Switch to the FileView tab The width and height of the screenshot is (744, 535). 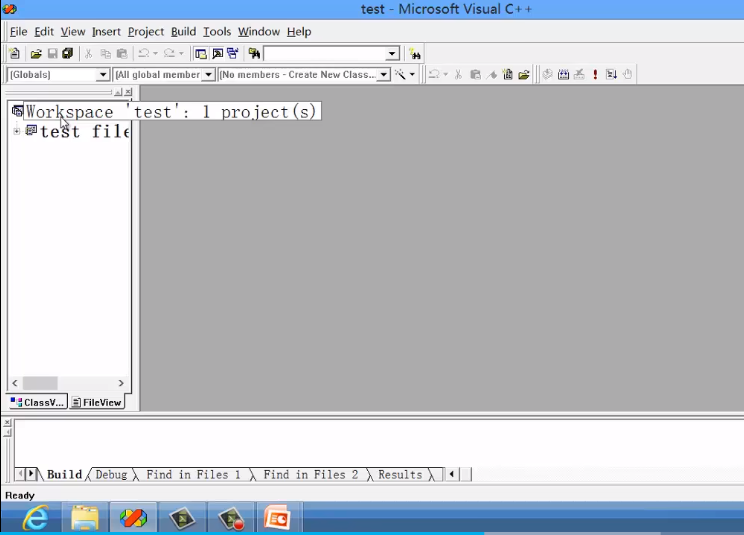pos(97,402)
